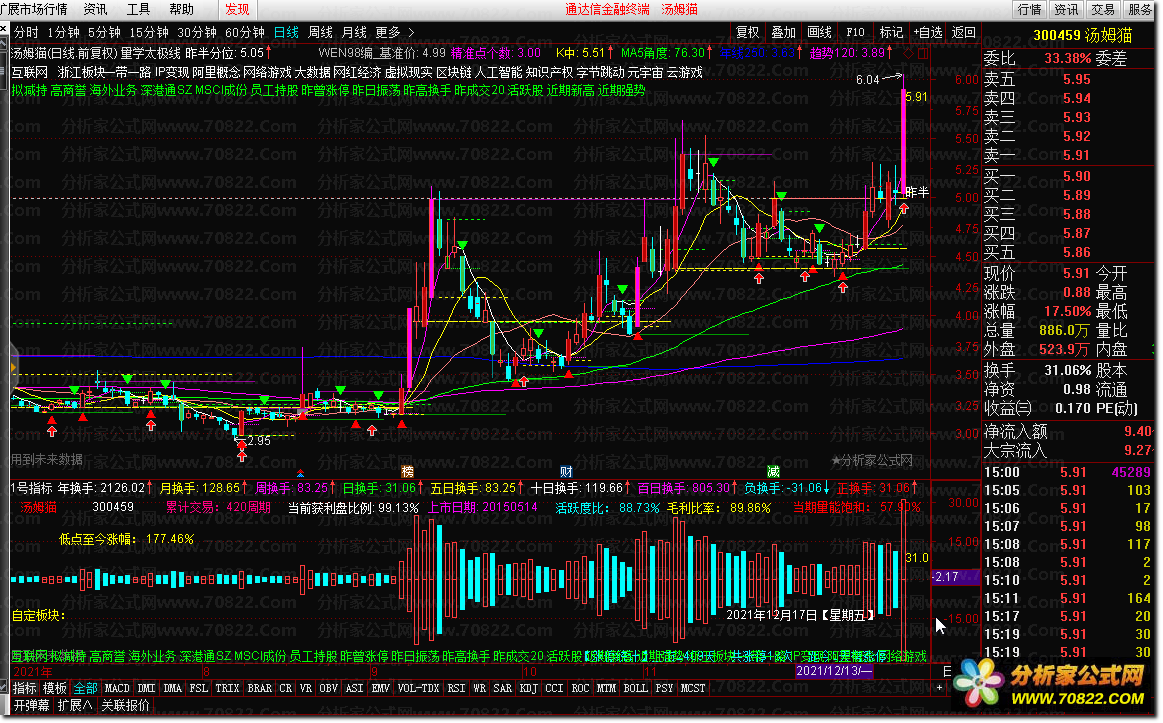
Task: Select the 30分钟 period
Action: pos(197,32)
